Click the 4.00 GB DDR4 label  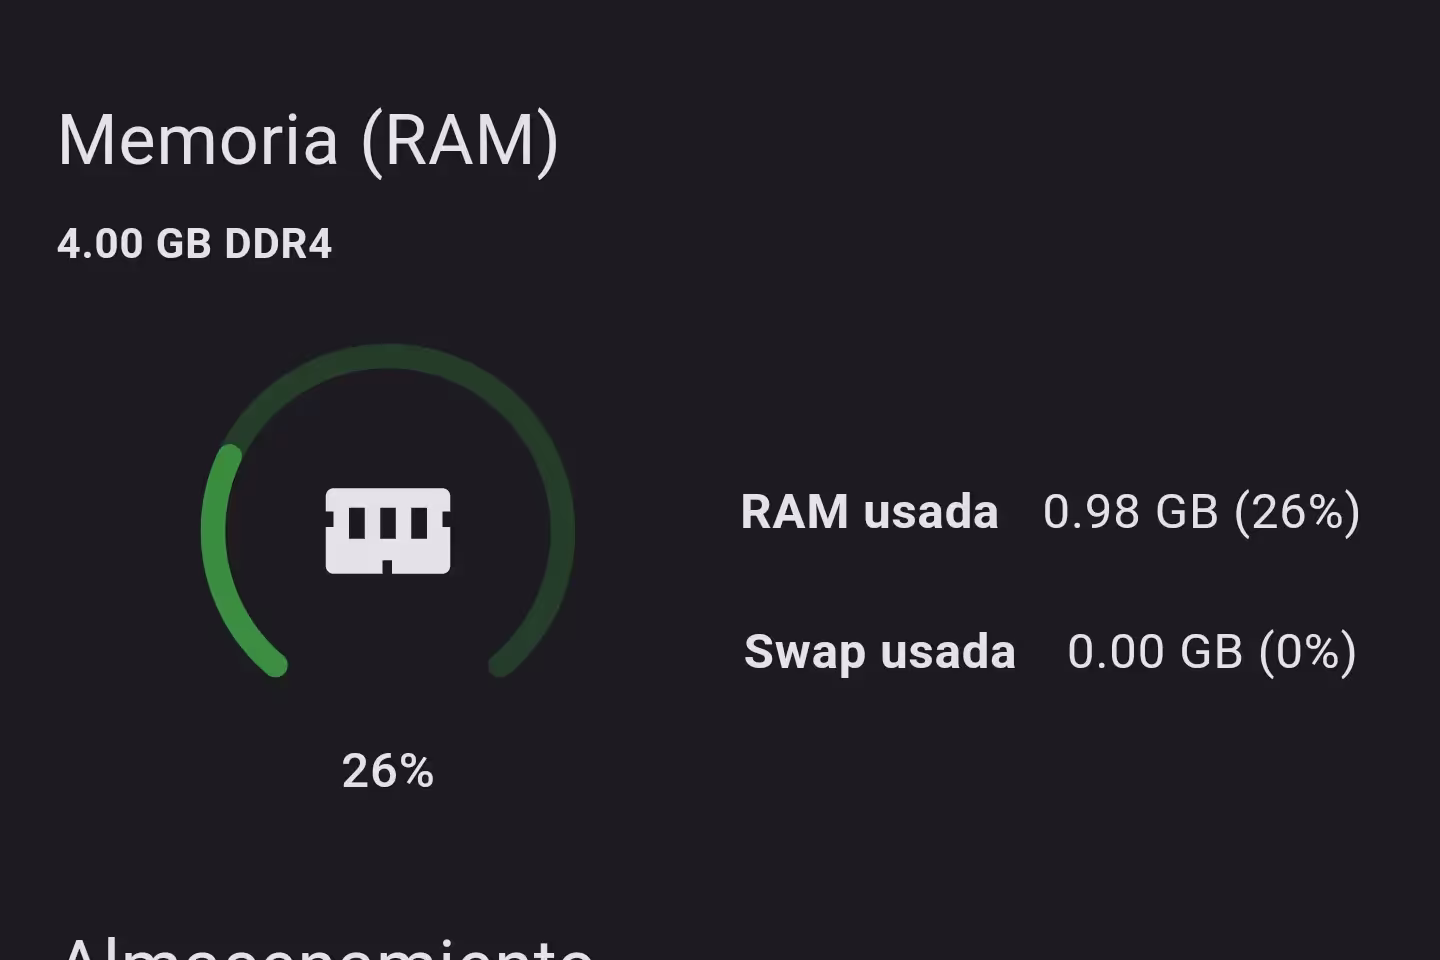pos(194,244)
